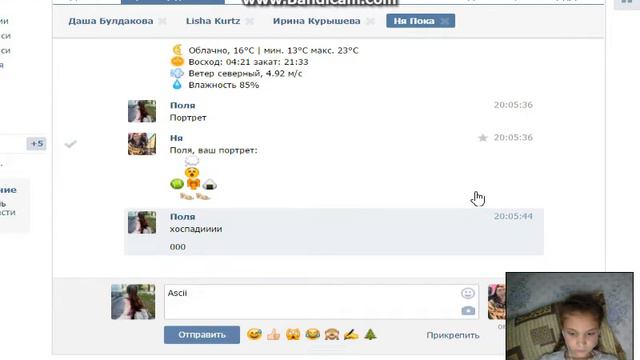Click the checkmark beside Ня message

71,144
